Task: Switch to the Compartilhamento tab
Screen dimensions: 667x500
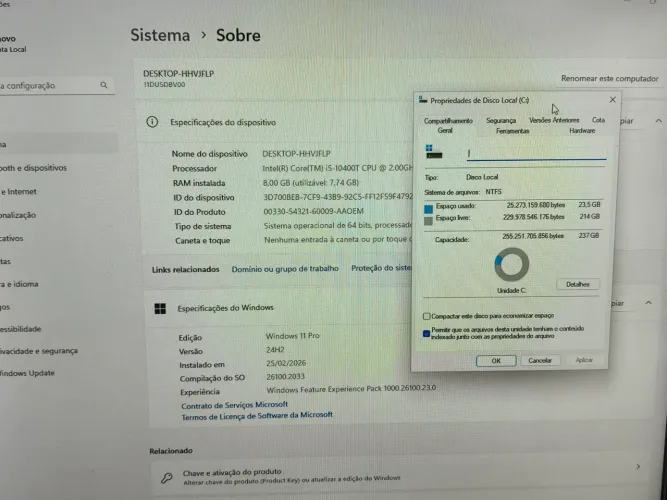Action: pos(448,121)
